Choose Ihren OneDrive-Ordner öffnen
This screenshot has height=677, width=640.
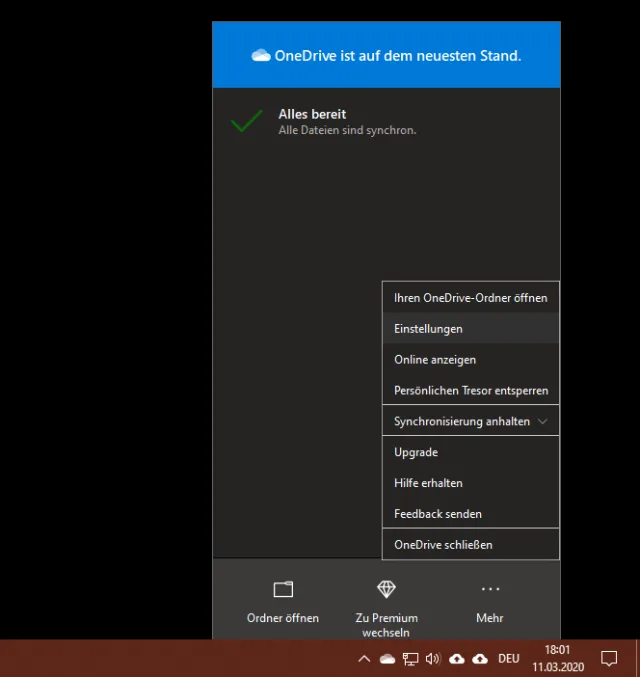(x=470, y=297)
